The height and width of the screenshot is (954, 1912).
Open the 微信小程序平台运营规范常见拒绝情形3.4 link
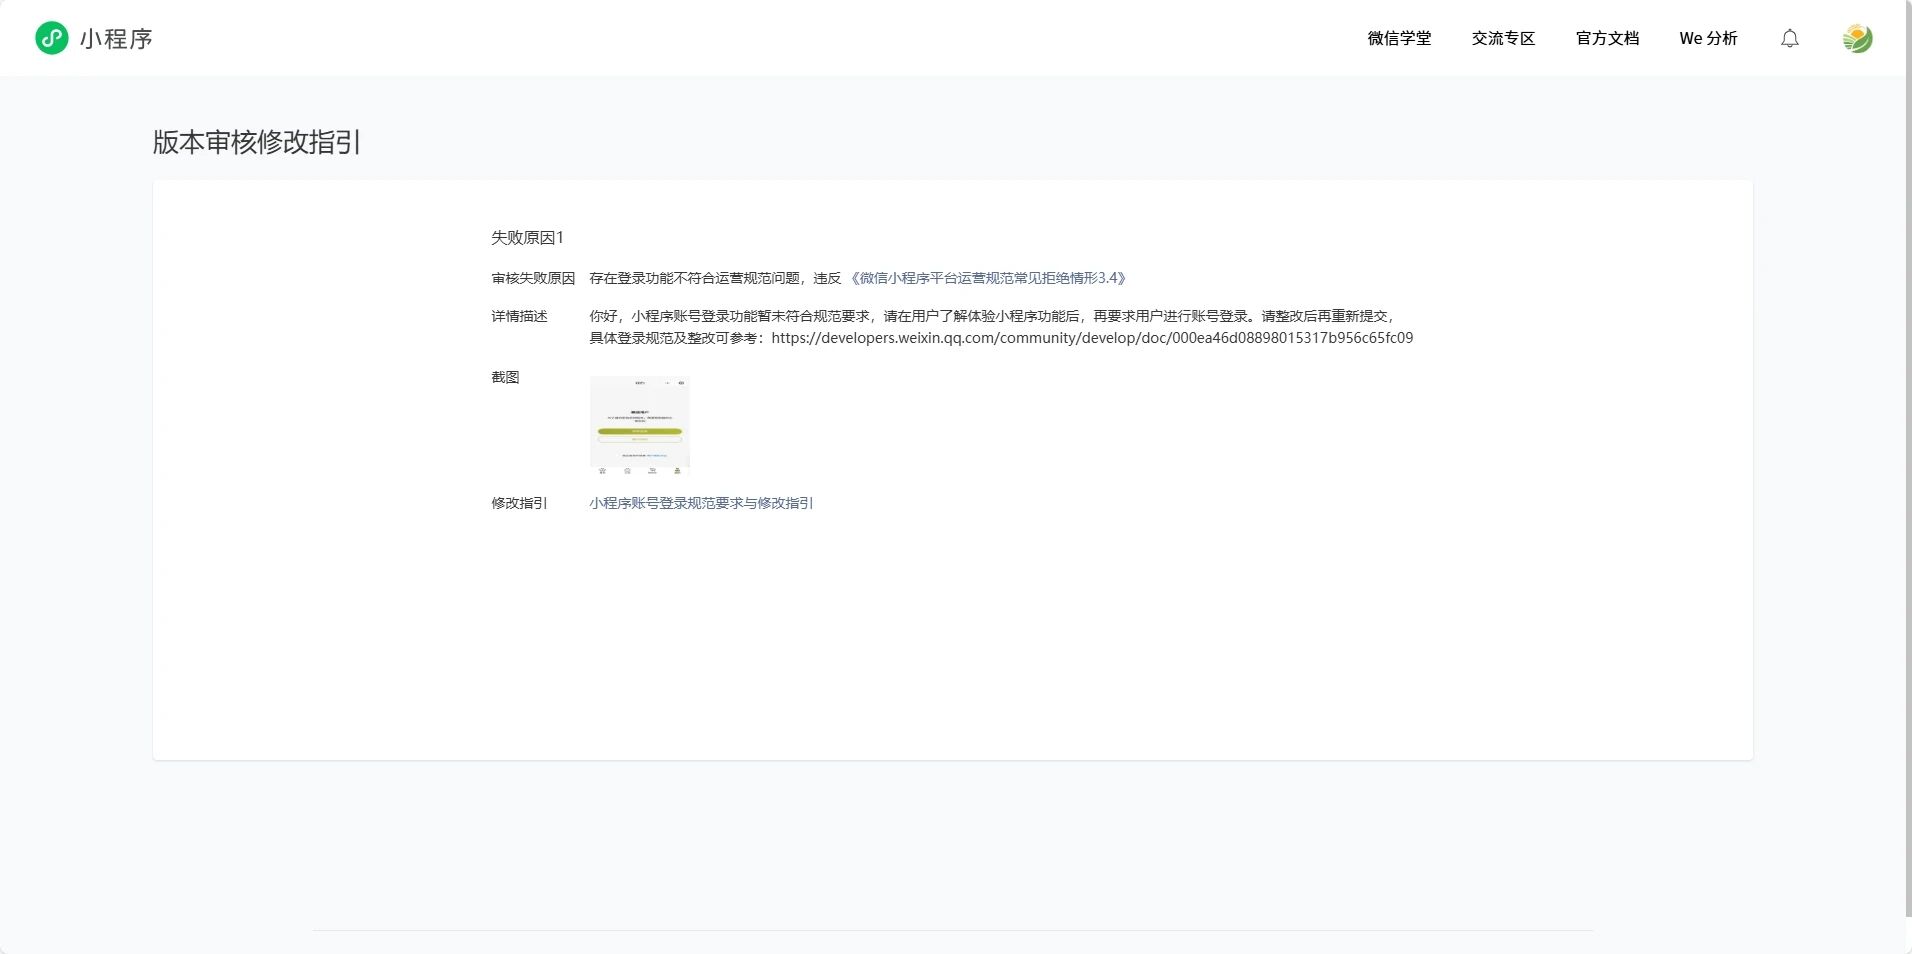[988, 278]
